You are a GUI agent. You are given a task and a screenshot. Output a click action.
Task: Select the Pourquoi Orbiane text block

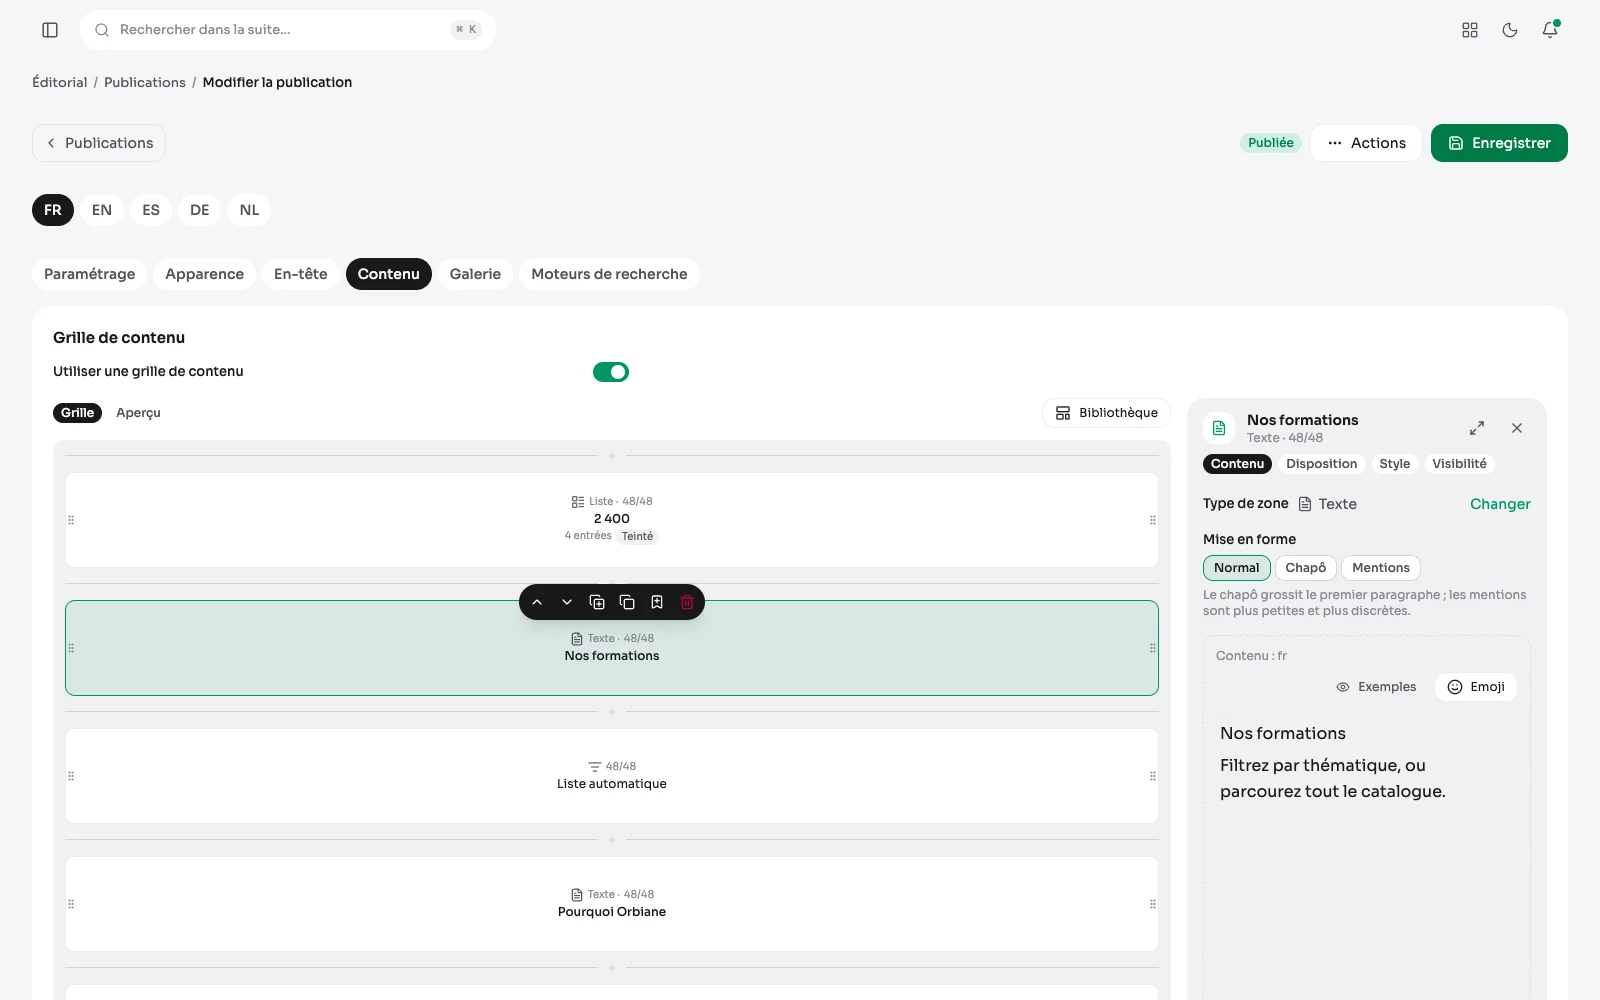tap(612, 904)
